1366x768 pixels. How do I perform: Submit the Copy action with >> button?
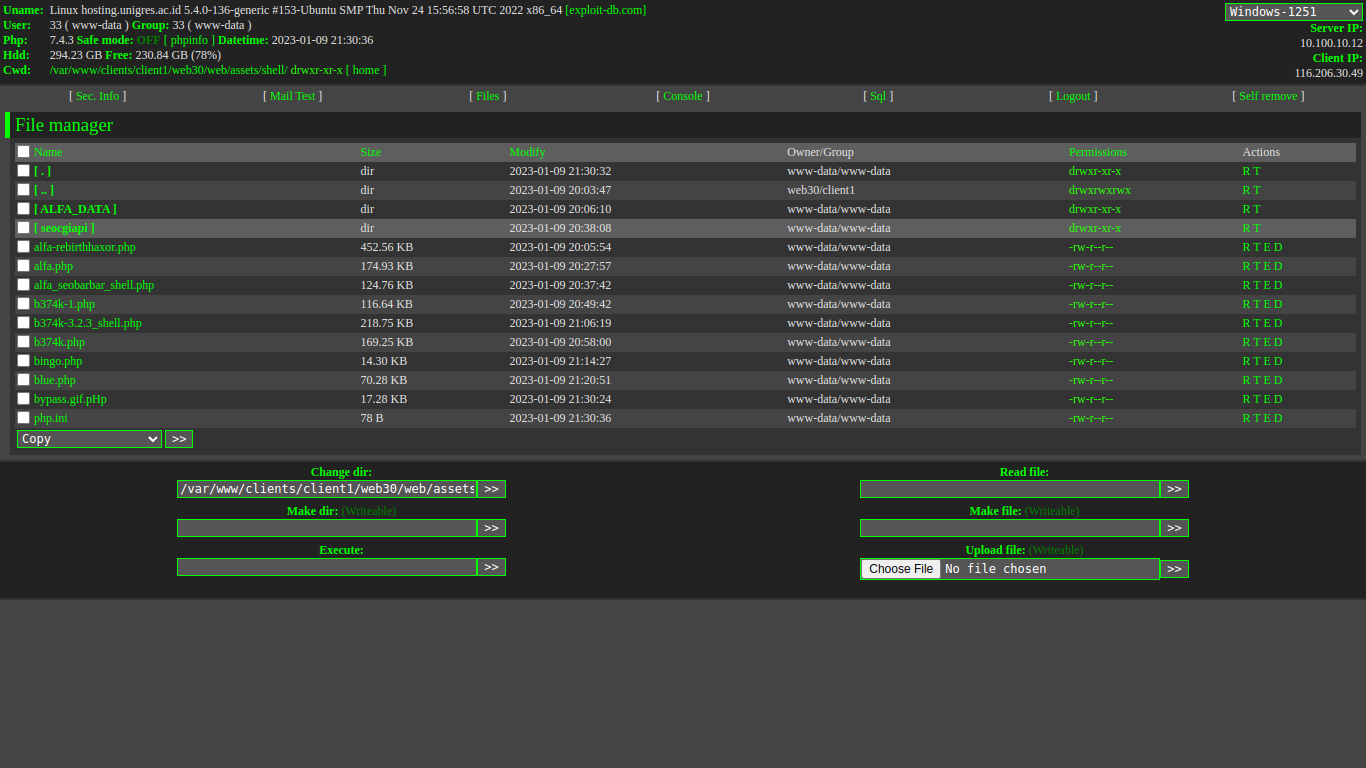[179, 439]
